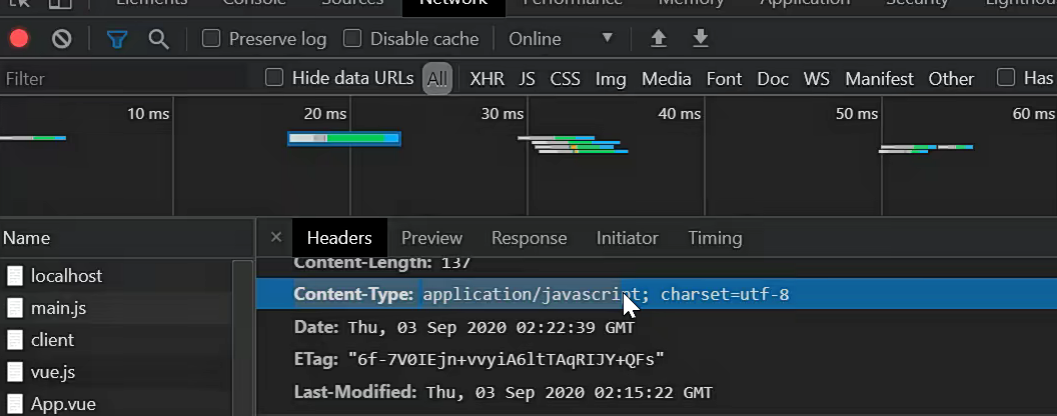Clear the network log
Viewport: 1057px width, 416px height.
point(62,39)
